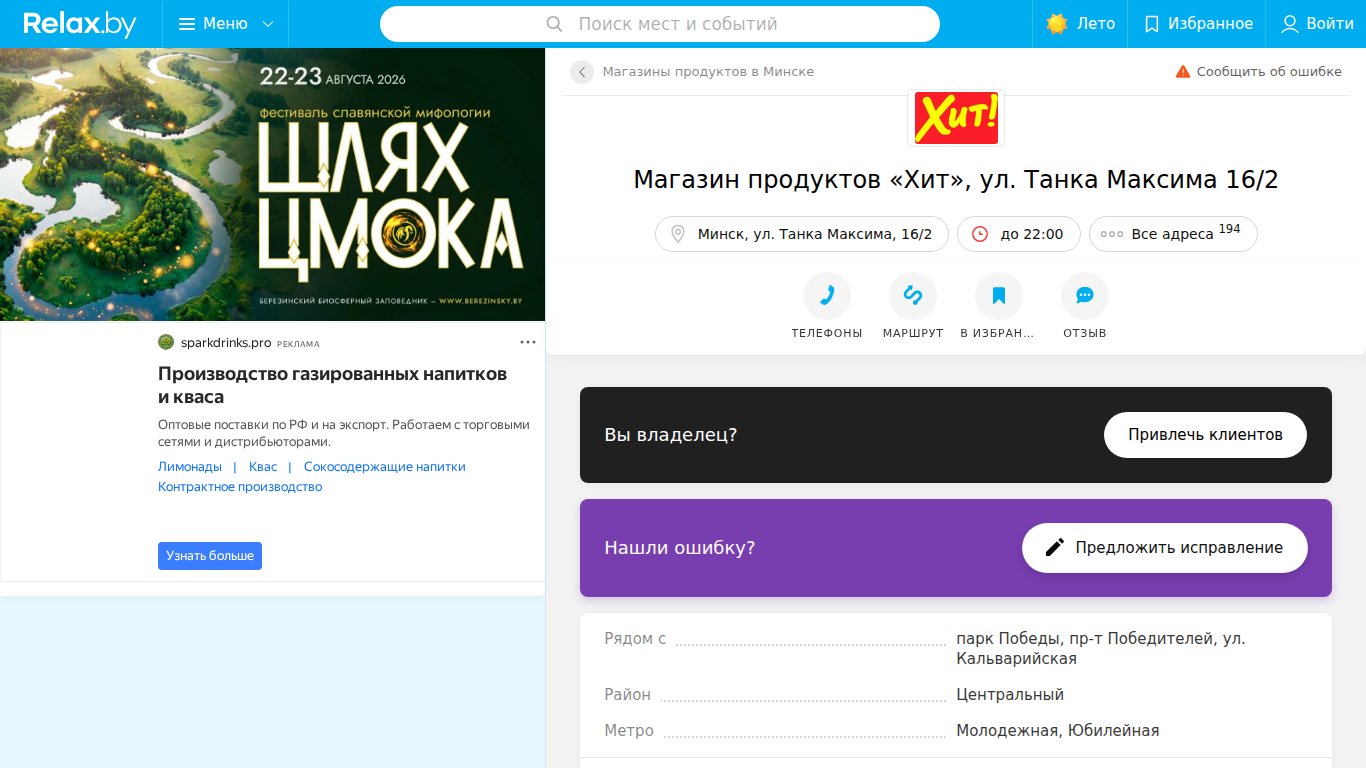The image size is (1366, 768).
Task: Open sparkdrinks.pro ad source link
Action: 226,343
